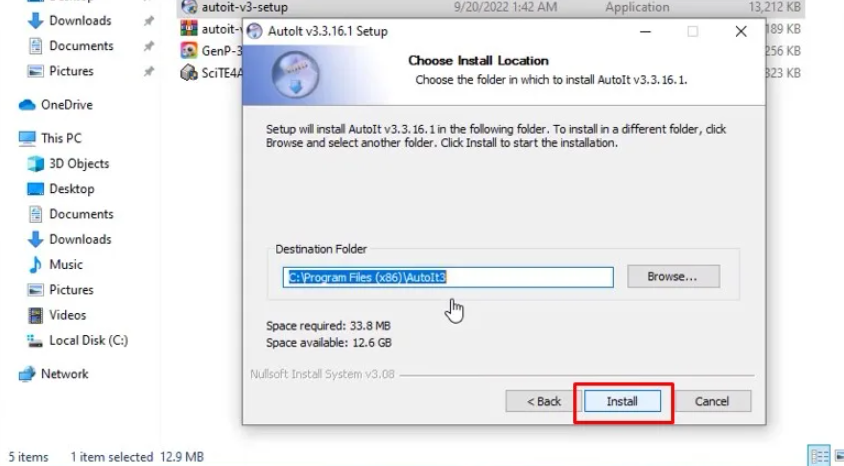Click the Destination Folder path field
Image resolution: width=844 pixels, height=466 pixels.
tap(448, 277)
